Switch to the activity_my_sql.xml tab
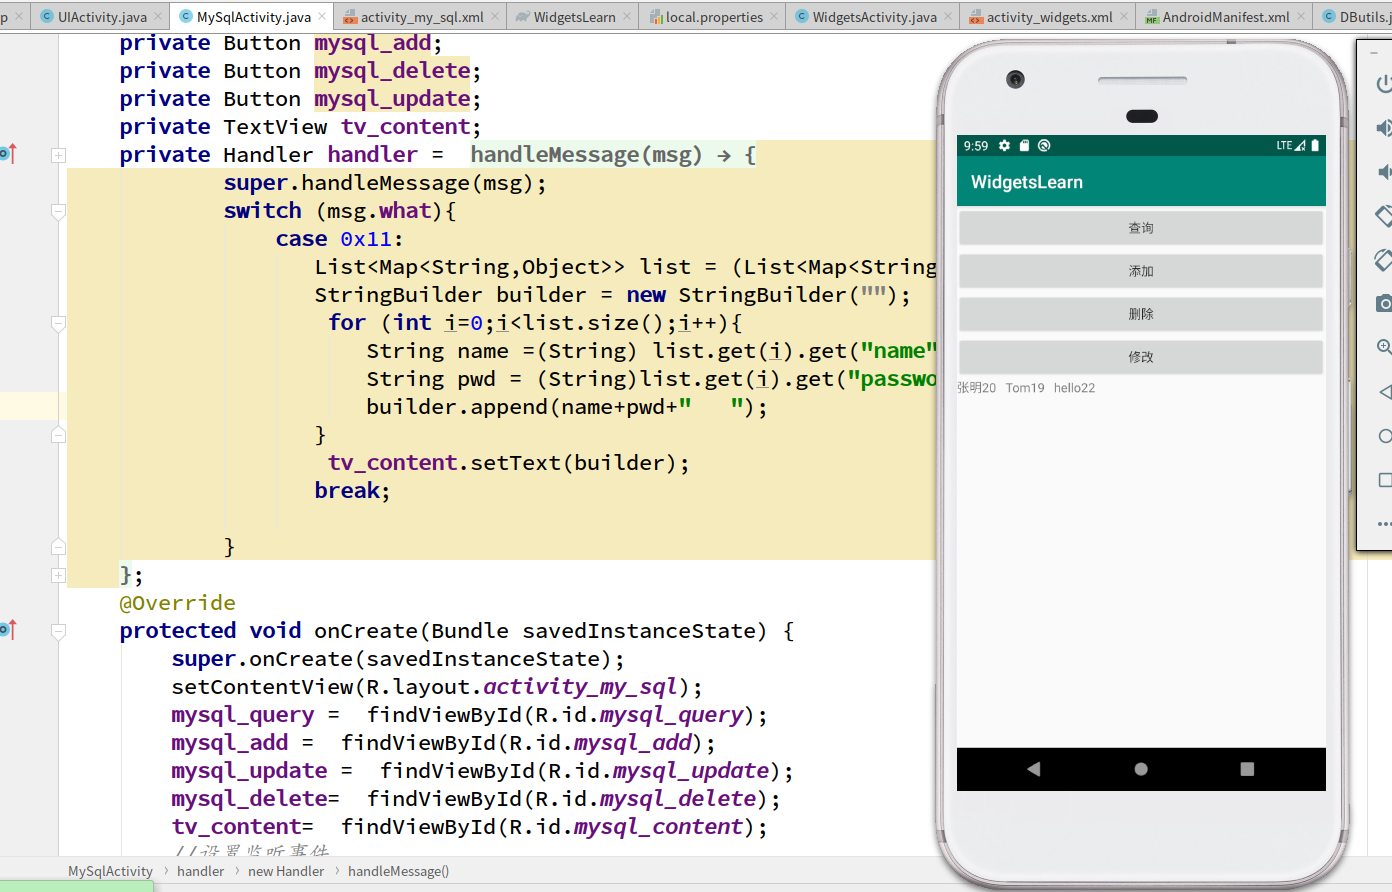Viewport: 1392px width, 892px height. tap(422, 17)
